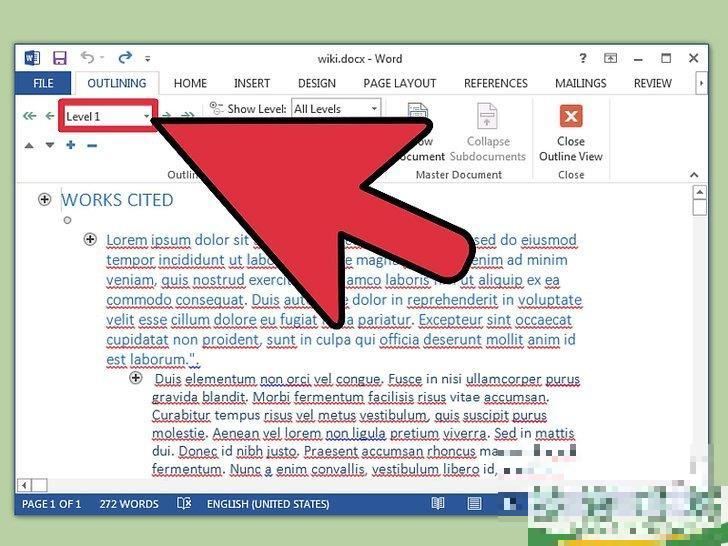Open the REVIEW tab
Screen dimensions: 728x546
pos(653,83)
